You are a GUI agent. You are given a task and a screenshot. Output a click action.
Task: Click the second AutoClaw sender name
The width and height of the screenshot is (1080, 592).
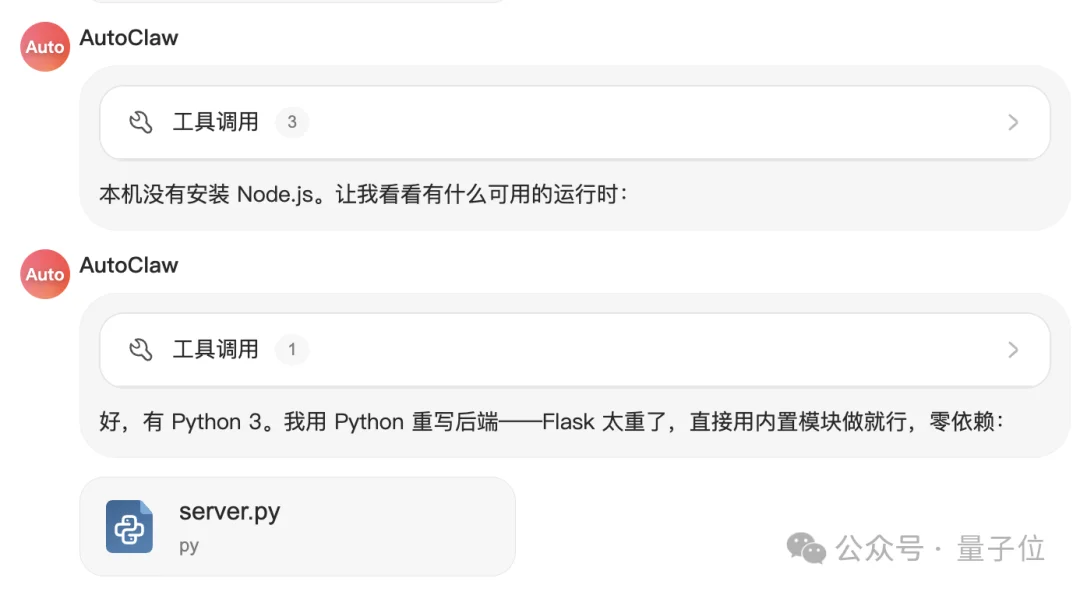click(129, 265)
